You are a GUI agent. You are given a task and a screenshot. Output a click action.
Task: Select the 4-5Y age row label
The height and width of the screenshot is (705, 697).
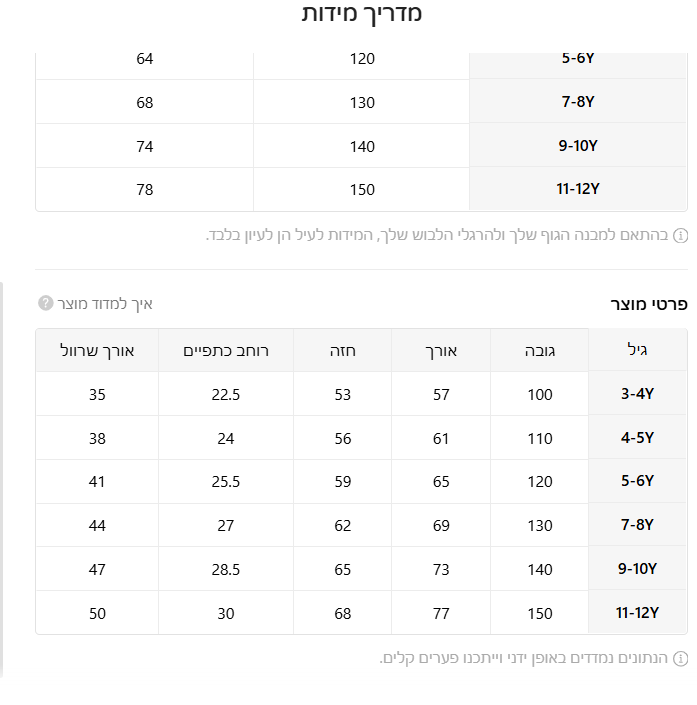637,438
